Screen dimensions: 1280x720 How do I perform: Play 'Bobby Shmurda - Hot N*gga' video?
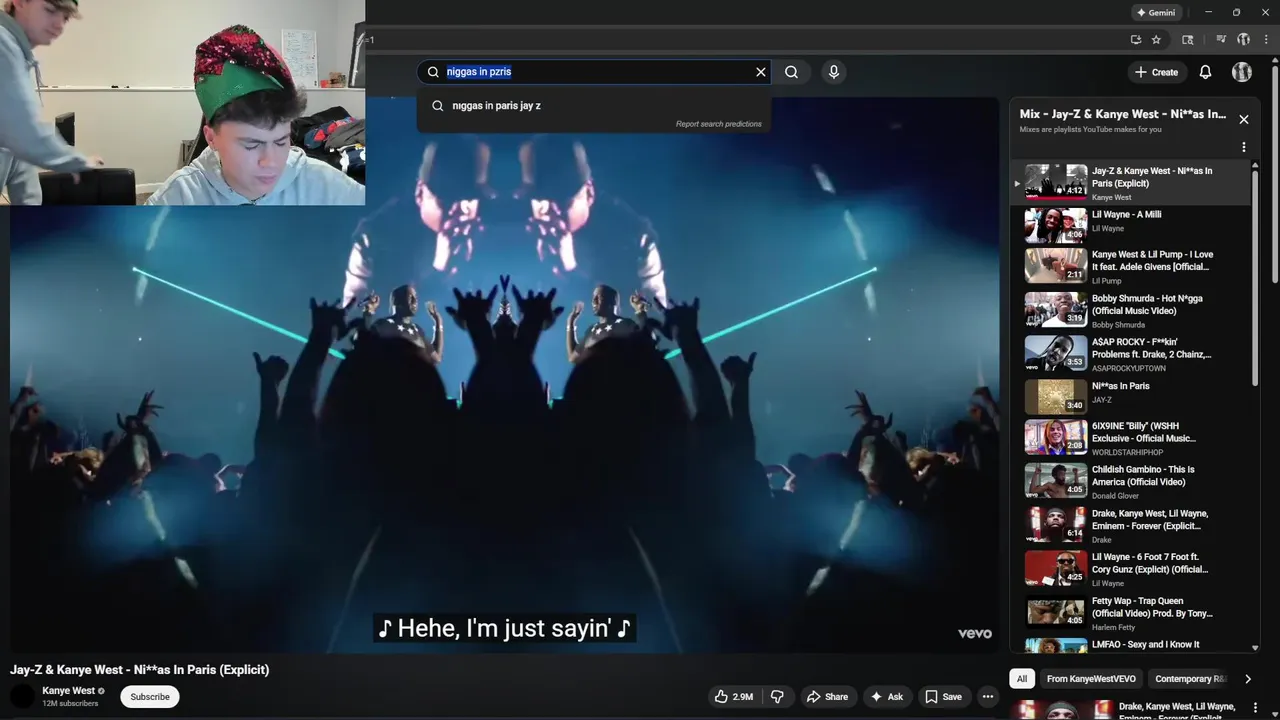pyautogui.click(x=1131, y=311)
